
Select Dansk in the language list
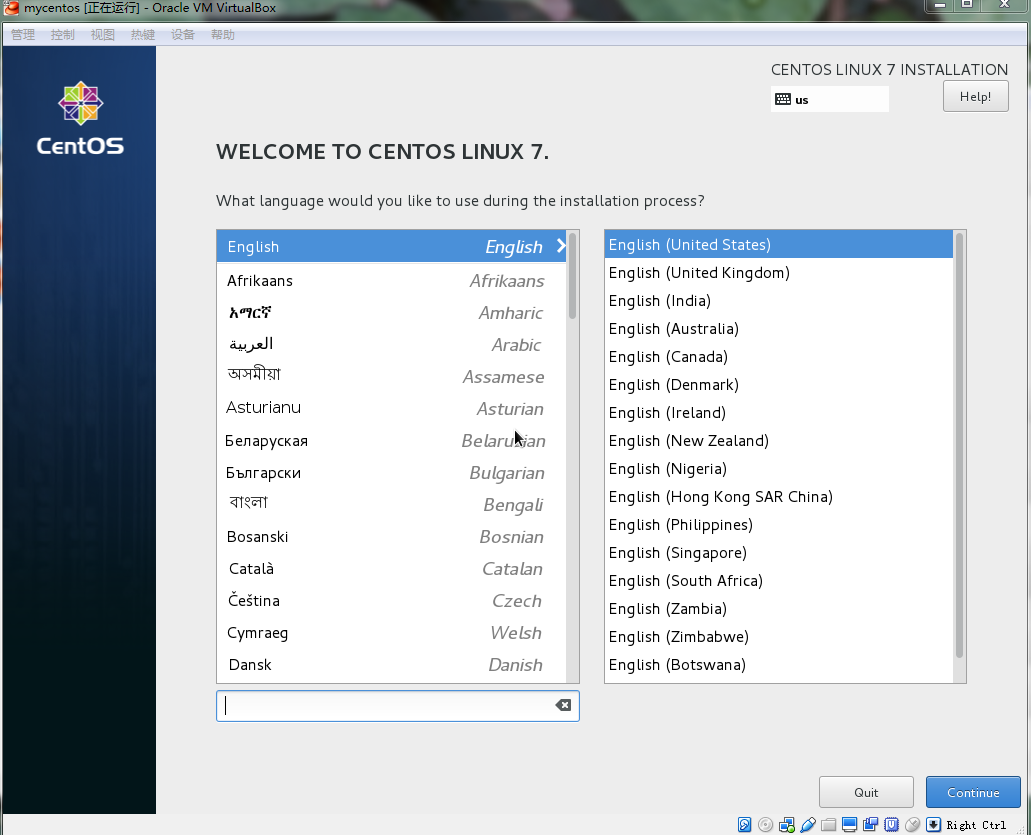pyautogui.click(x=391, y=665)
